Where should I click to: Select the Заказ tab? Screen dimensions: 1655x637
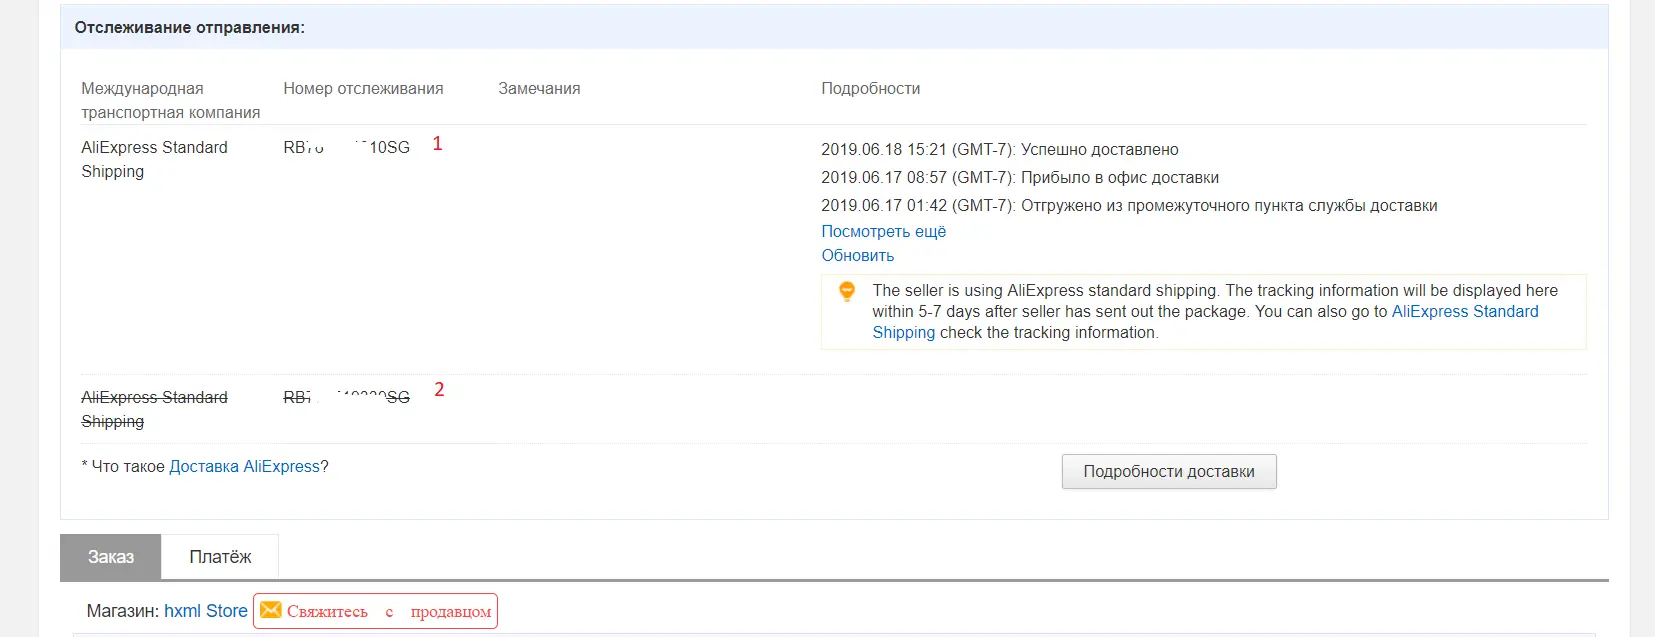tap(111, 557)
